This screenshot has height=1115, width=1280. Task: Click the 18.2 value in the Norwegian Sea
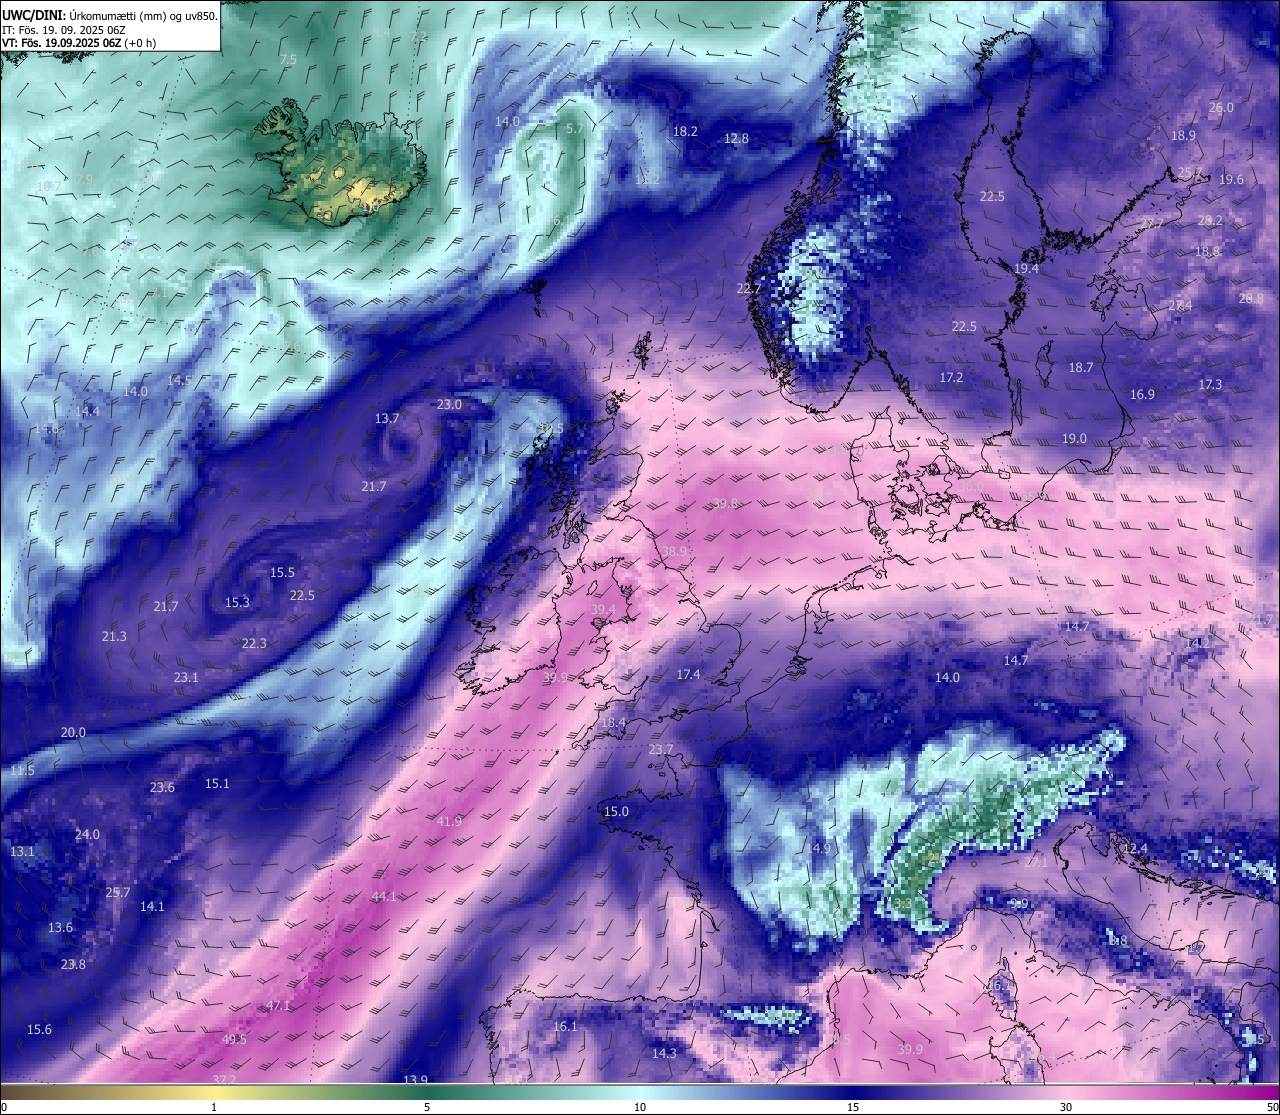coord(685,132)
